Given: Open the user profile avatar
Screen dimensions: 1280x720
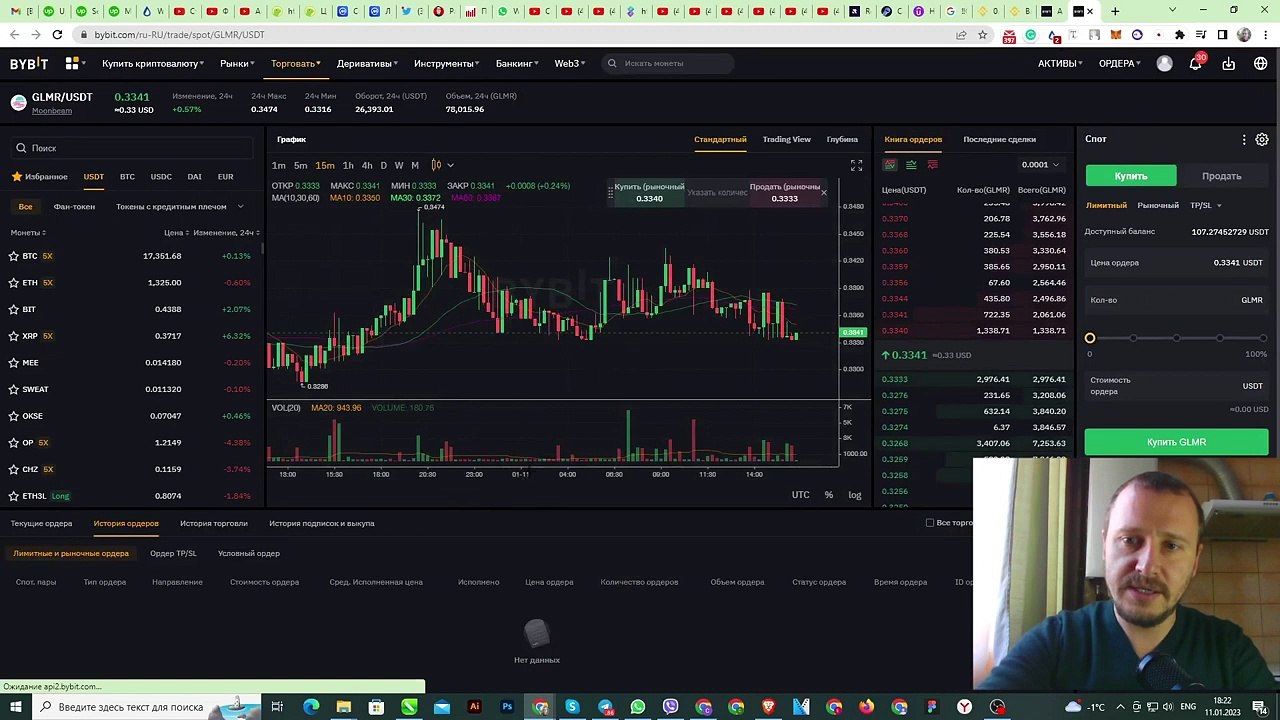Looking at the screenshot, I should (1164, 63).
